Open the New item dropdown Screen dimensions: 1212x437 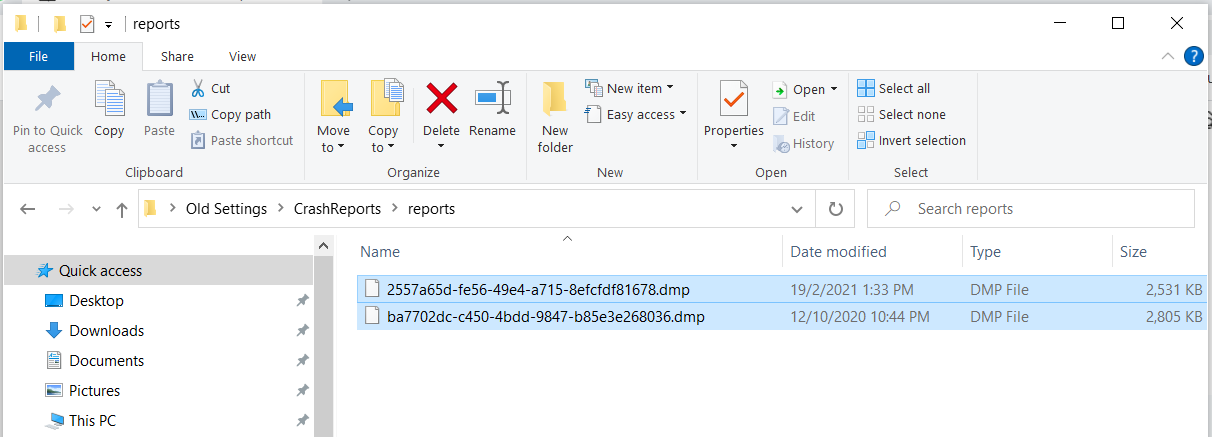tap(629, 88)
